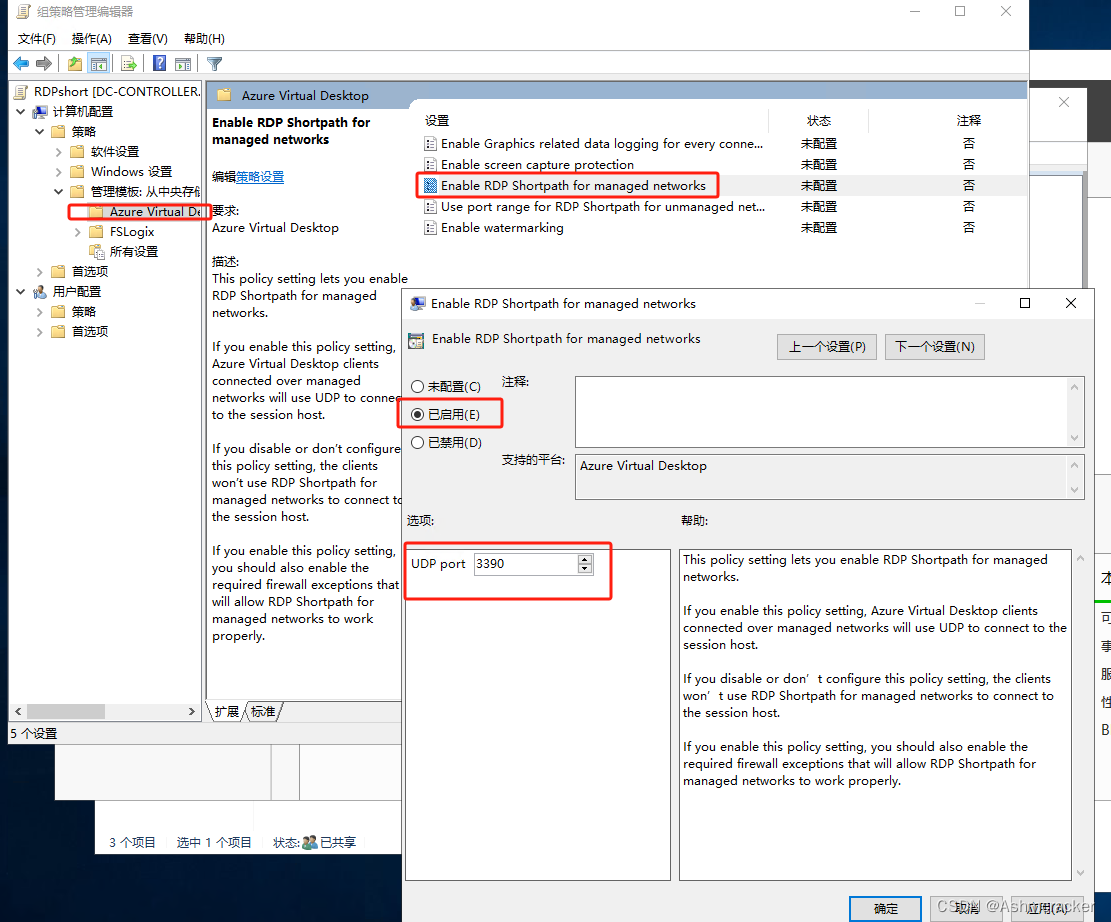Toggle the show/hide console tree icon
This screenshot has width=1111, height=922.
[x=98, y=64]
